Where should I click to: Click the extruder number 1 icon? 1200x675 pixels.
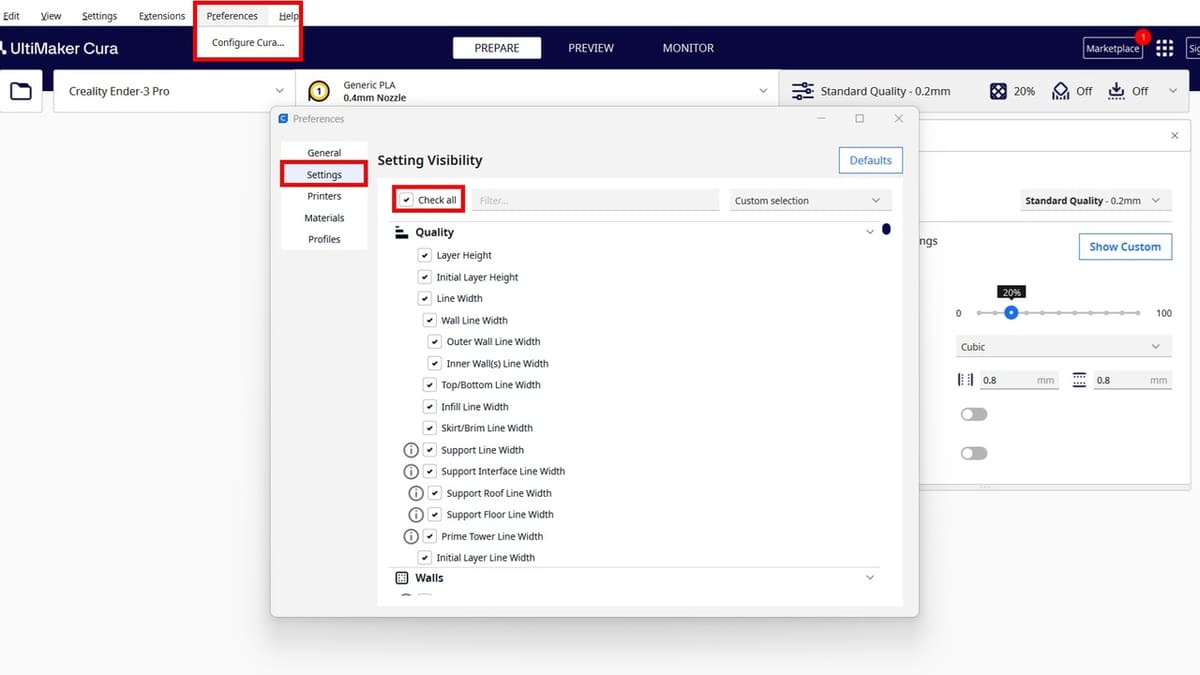coord(318,91)
